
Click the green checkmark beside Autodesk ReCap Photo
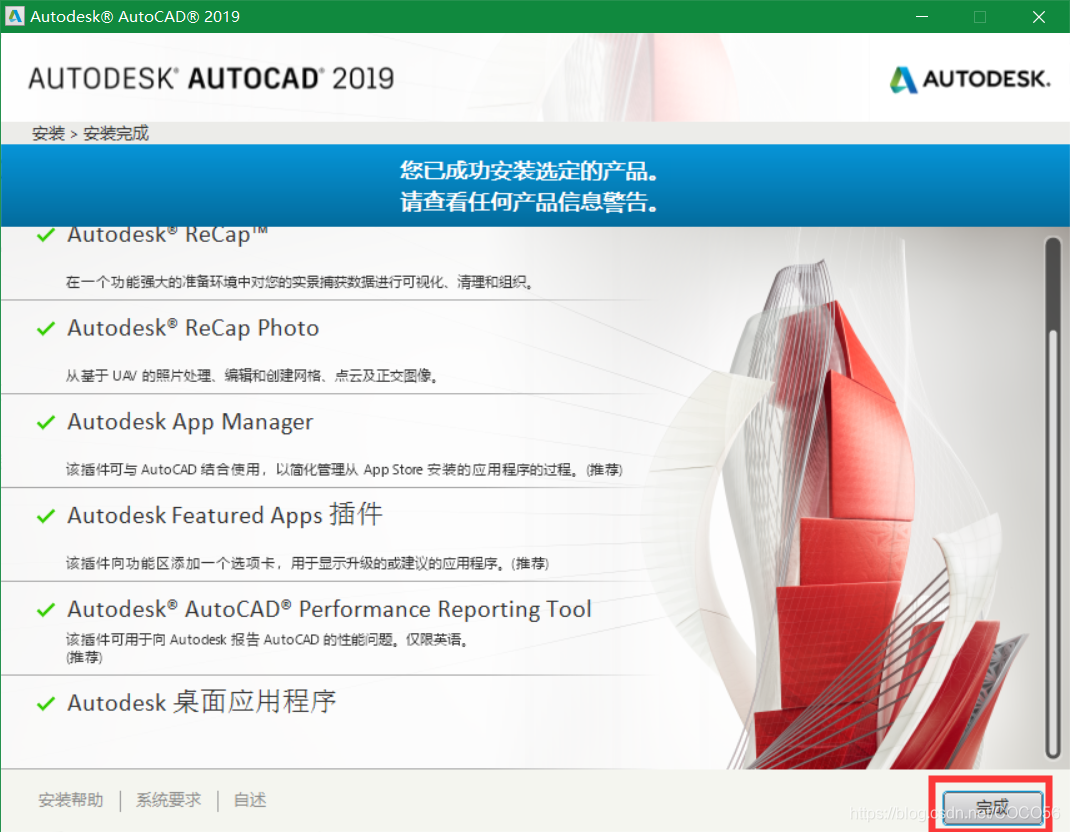point(45,329)
